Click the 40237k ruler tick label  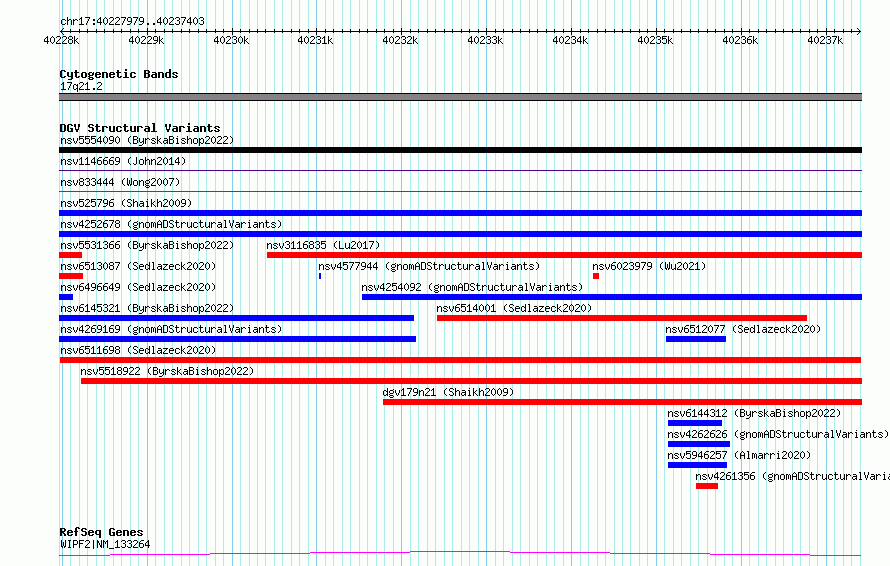tap(825, 40)
